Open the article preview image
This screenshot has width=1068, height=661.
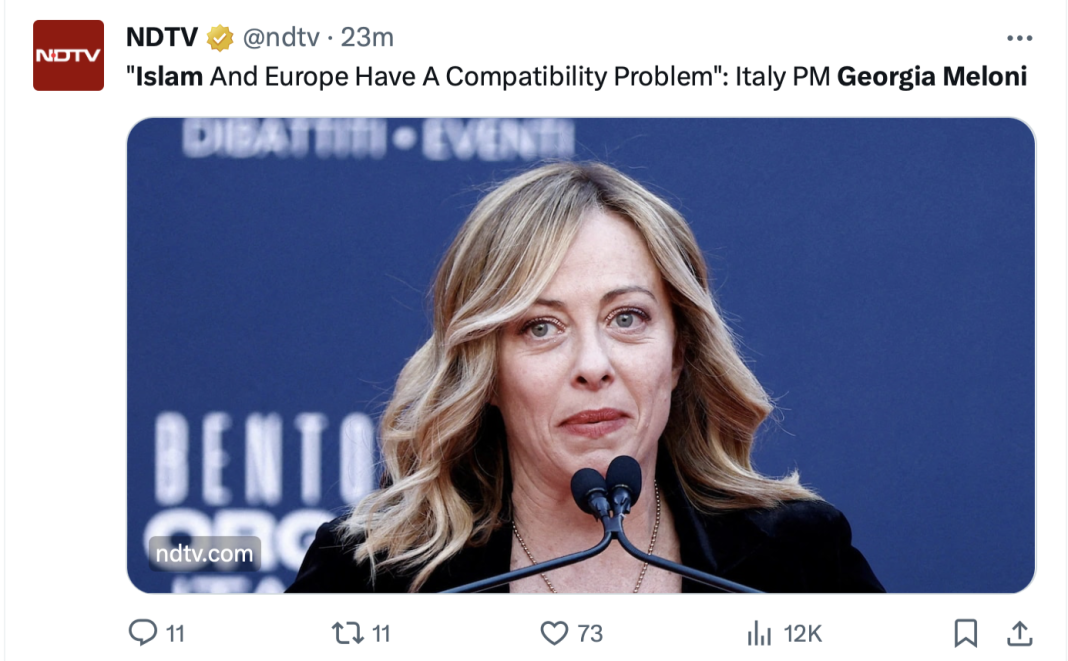580,355
